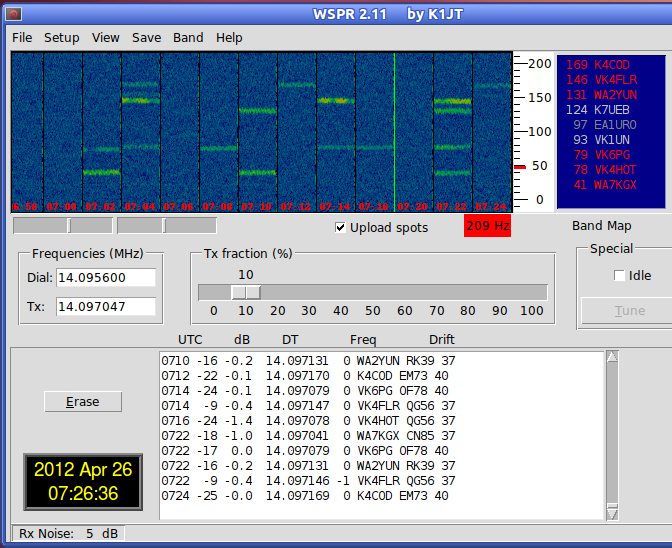The image size is (672, 548).
Task: Select VK1UN entry in band map
Action: (601, 140)
